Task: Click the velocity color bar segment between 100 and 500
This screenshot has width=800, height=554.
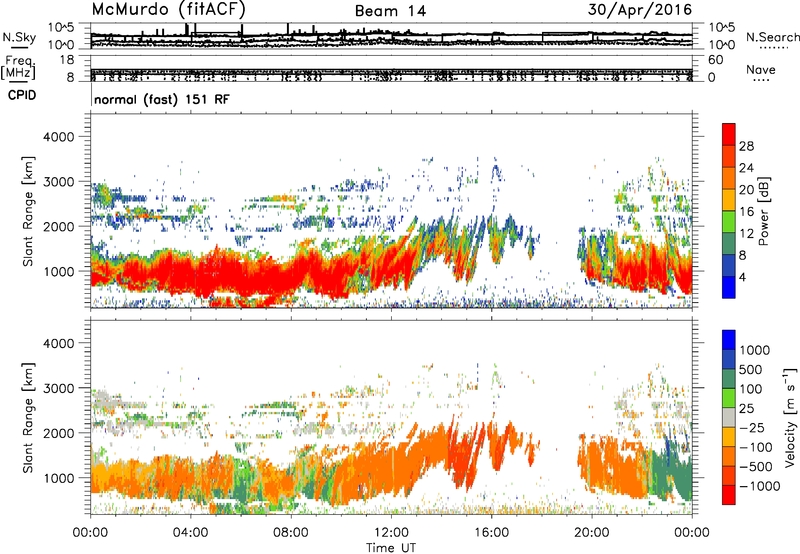Action: (729, 379)
